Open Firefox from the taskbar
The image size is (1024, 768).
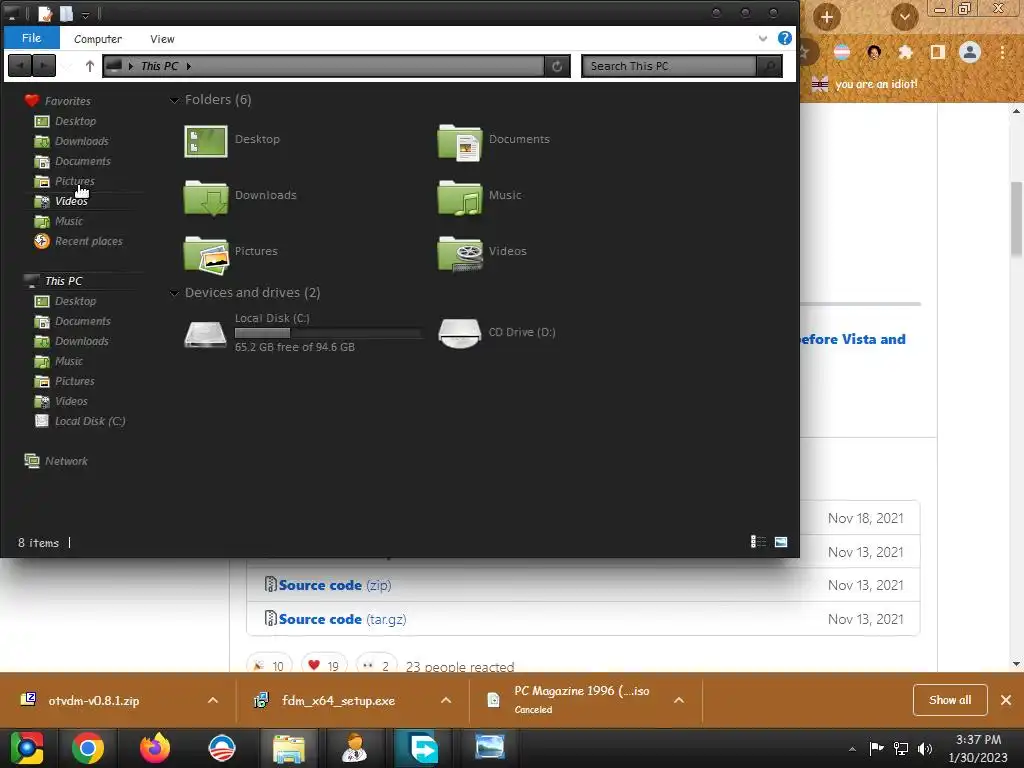(155, 748)
